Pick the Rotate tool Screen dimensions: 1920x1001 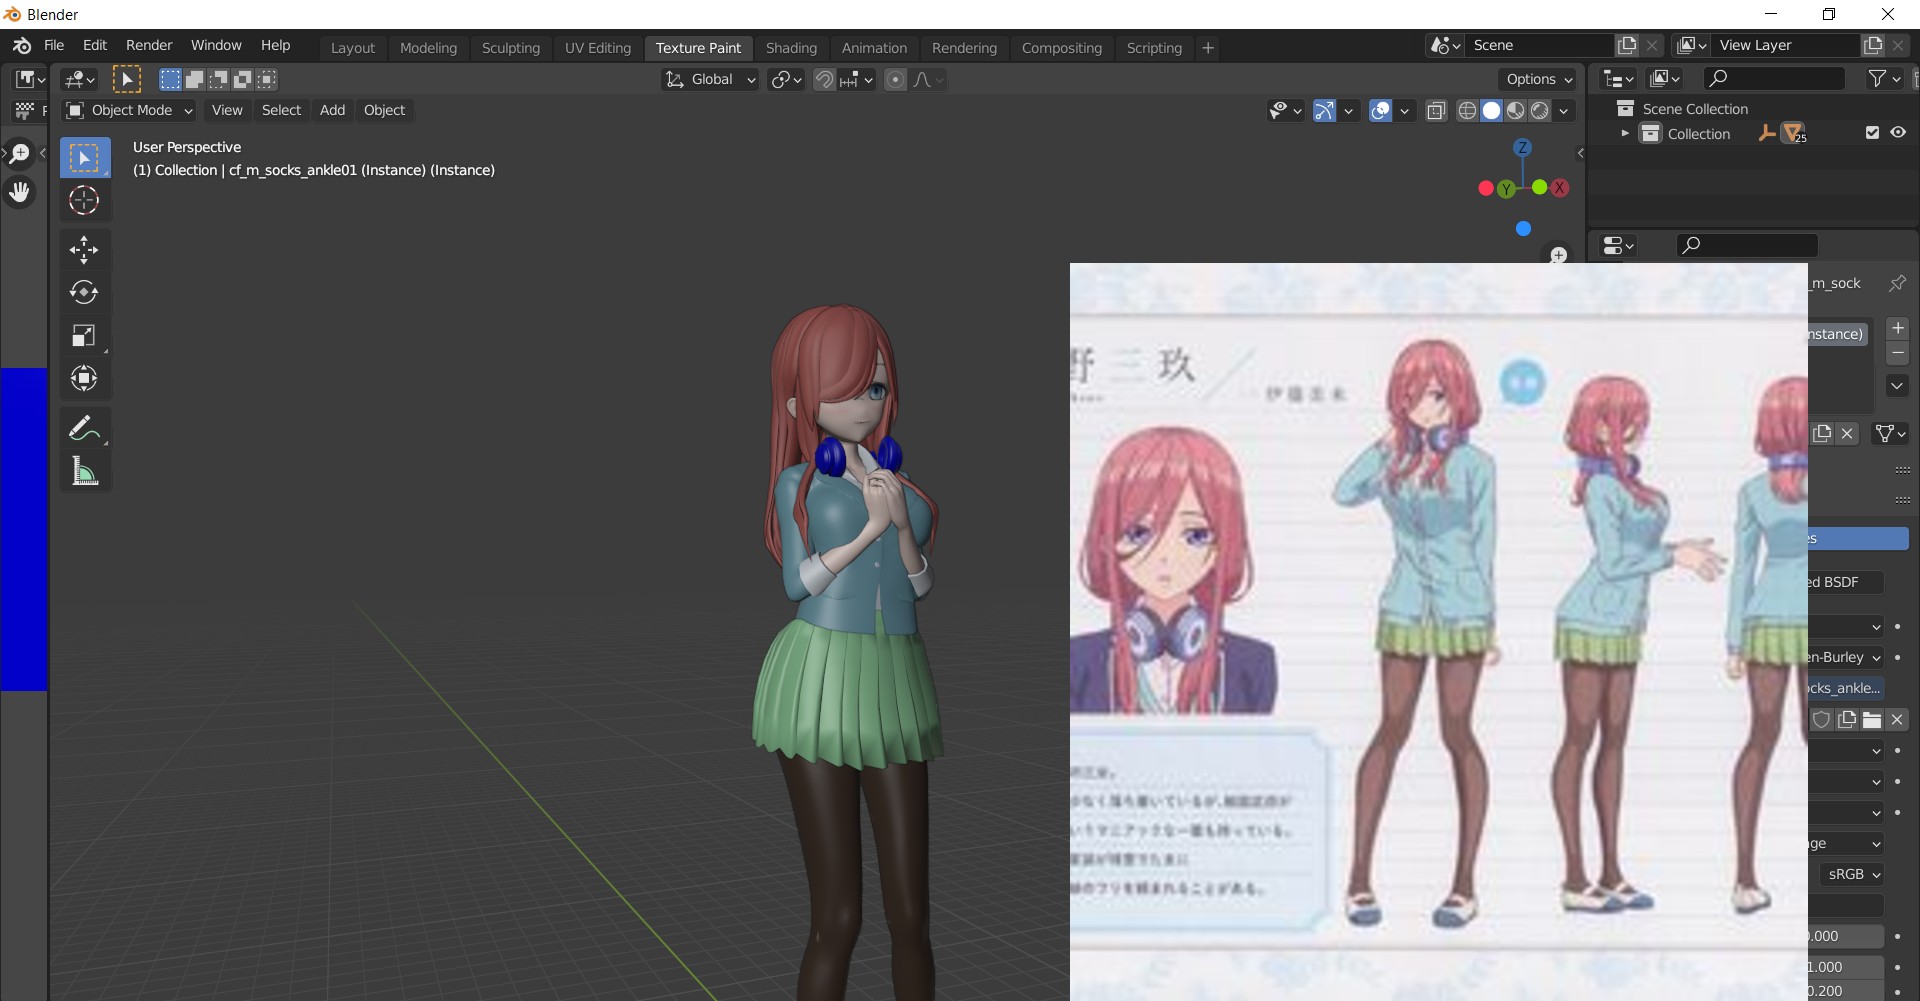[x=85, y=292]
